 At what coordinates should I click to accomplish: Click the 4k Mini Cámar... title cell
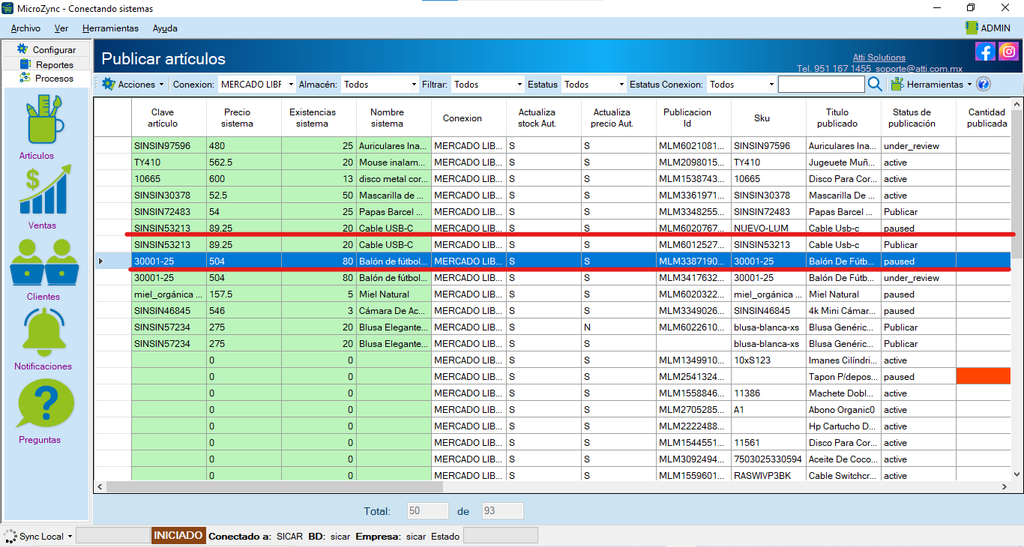[843, 311]
